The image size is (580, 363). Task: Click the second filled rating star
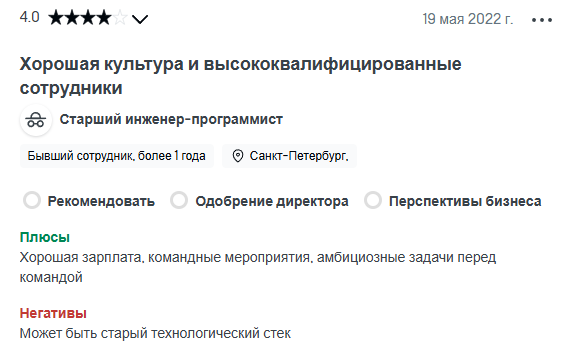tap(72, 18)
